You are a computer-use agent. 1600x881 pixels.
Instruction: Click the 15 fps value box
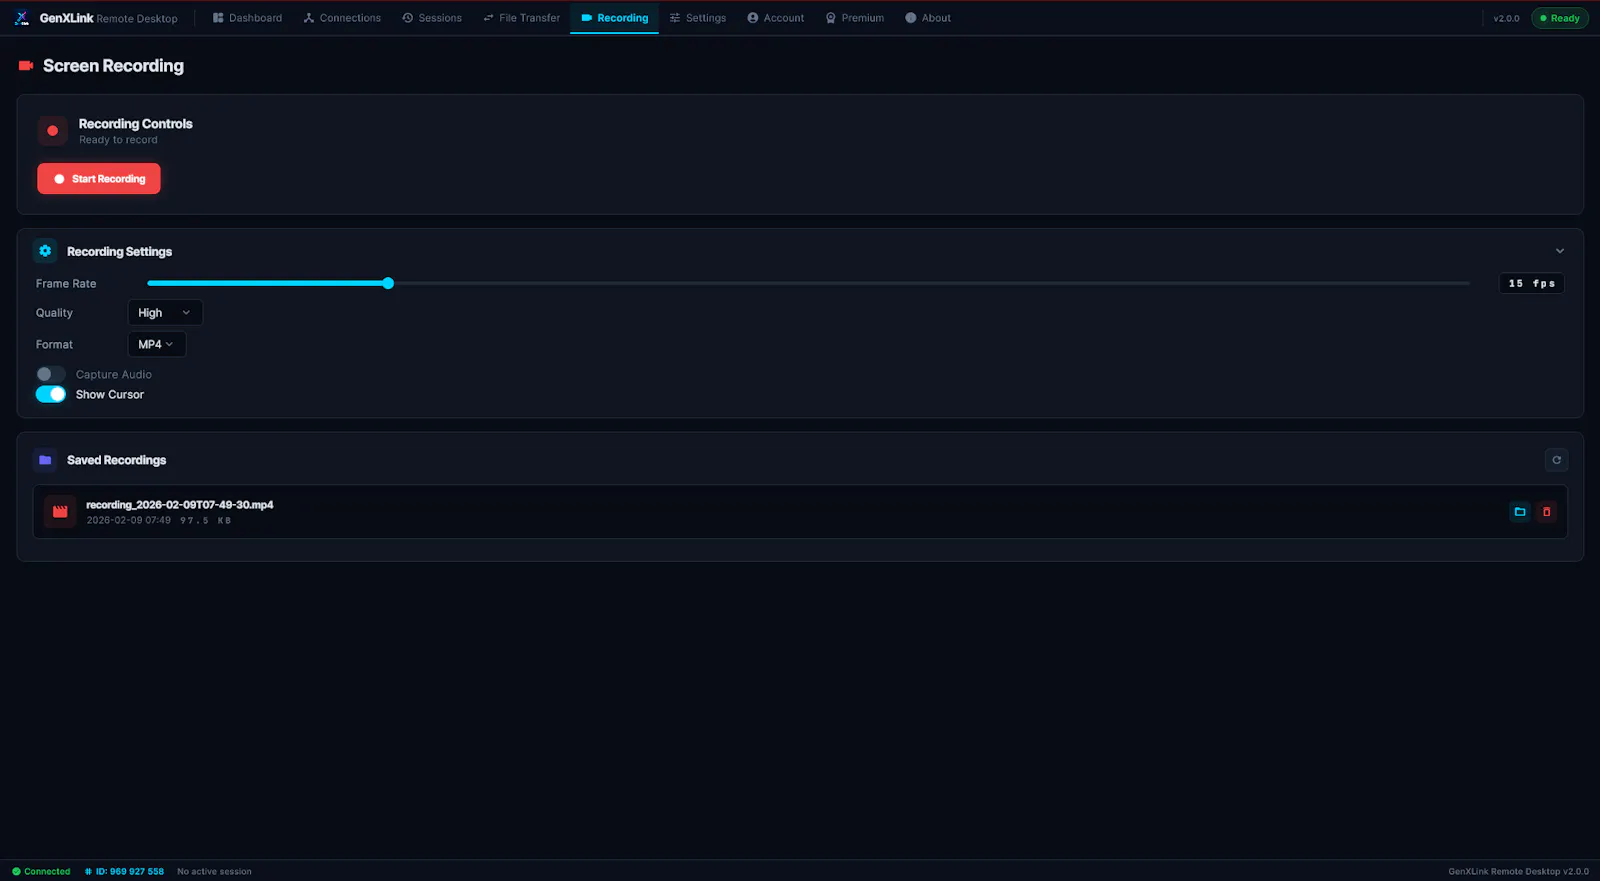(1532, 283)
